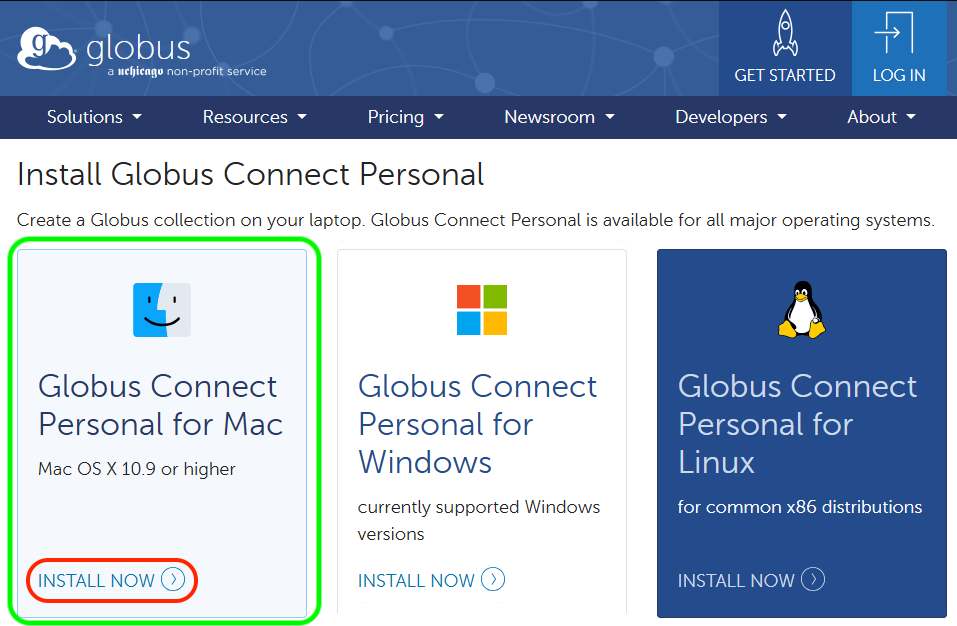Click the Globus cloud logo
This screenshot has height=626, width=957.
(x=46, y=49)
